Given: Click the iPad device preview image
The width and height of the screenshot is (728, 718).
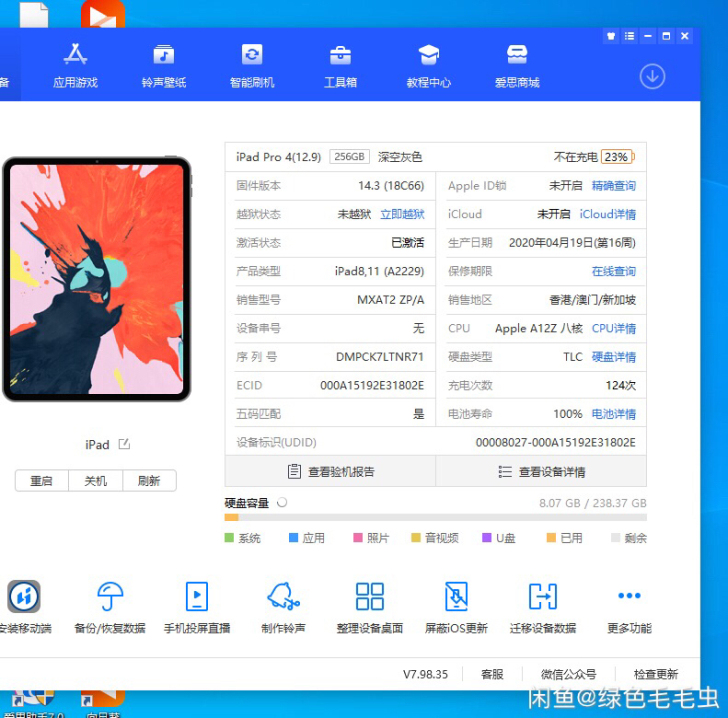Looking at the screenshot, I should (97, 279).
